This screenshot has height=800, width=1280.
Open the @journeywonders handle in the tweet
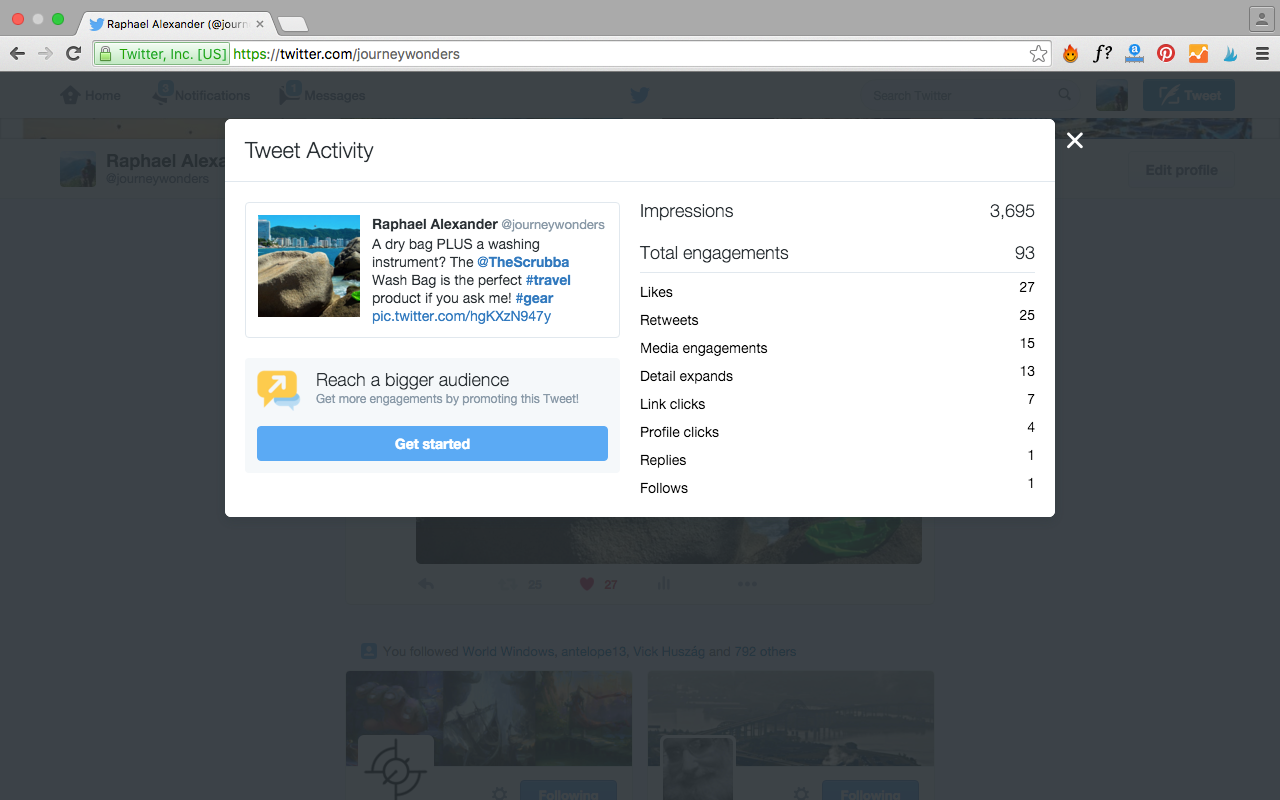(552, 225)
